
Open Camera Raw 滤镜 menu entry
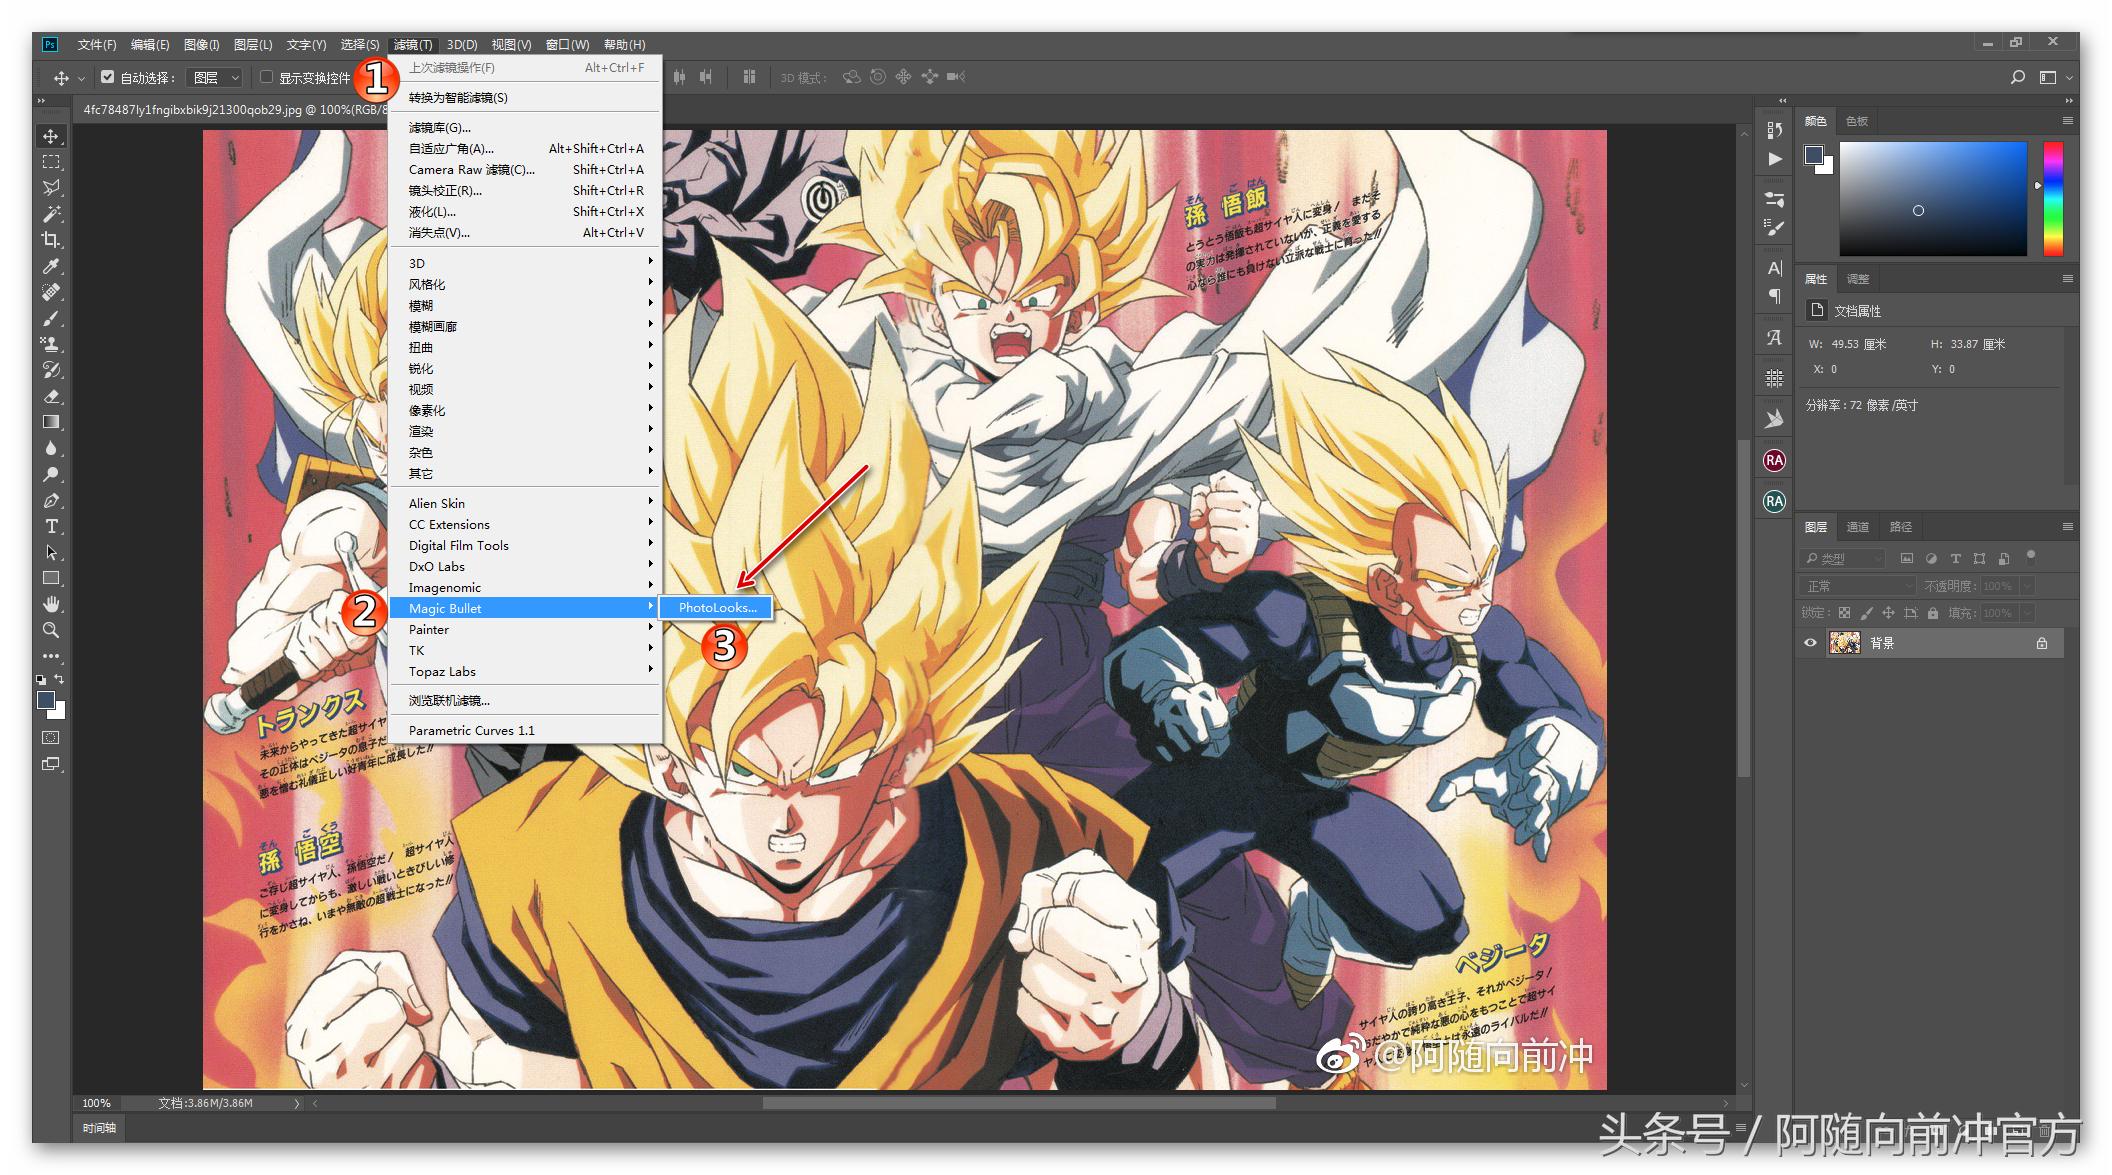(x=471, y=170)
